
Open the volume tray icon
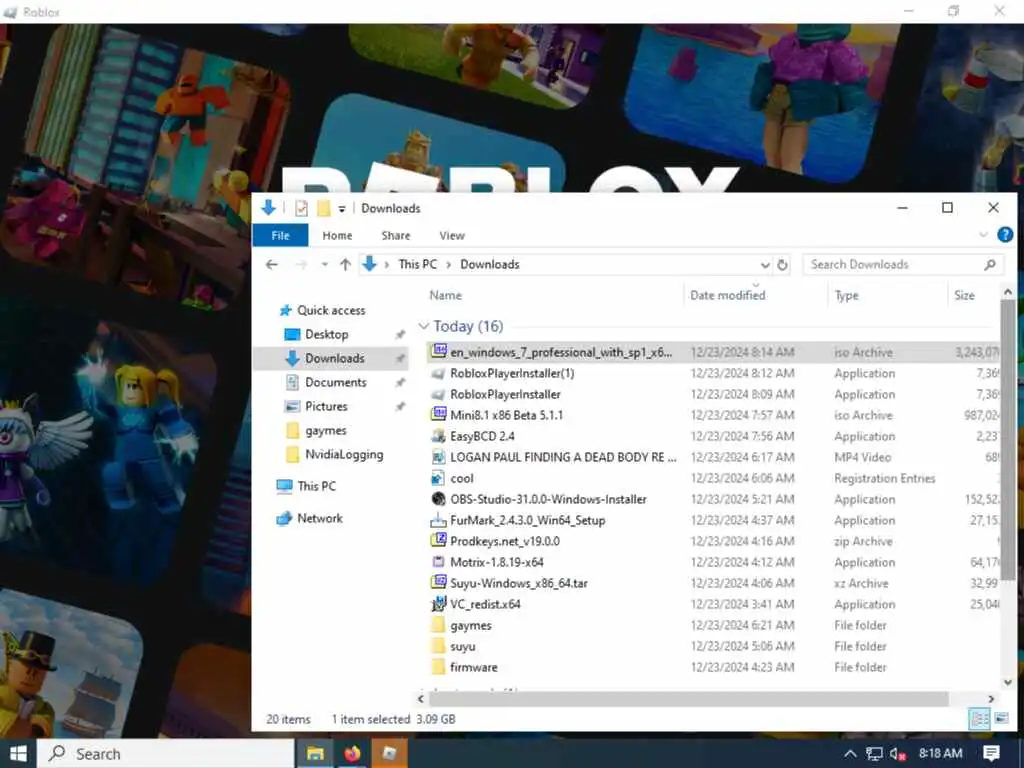[x=898, y=754]
